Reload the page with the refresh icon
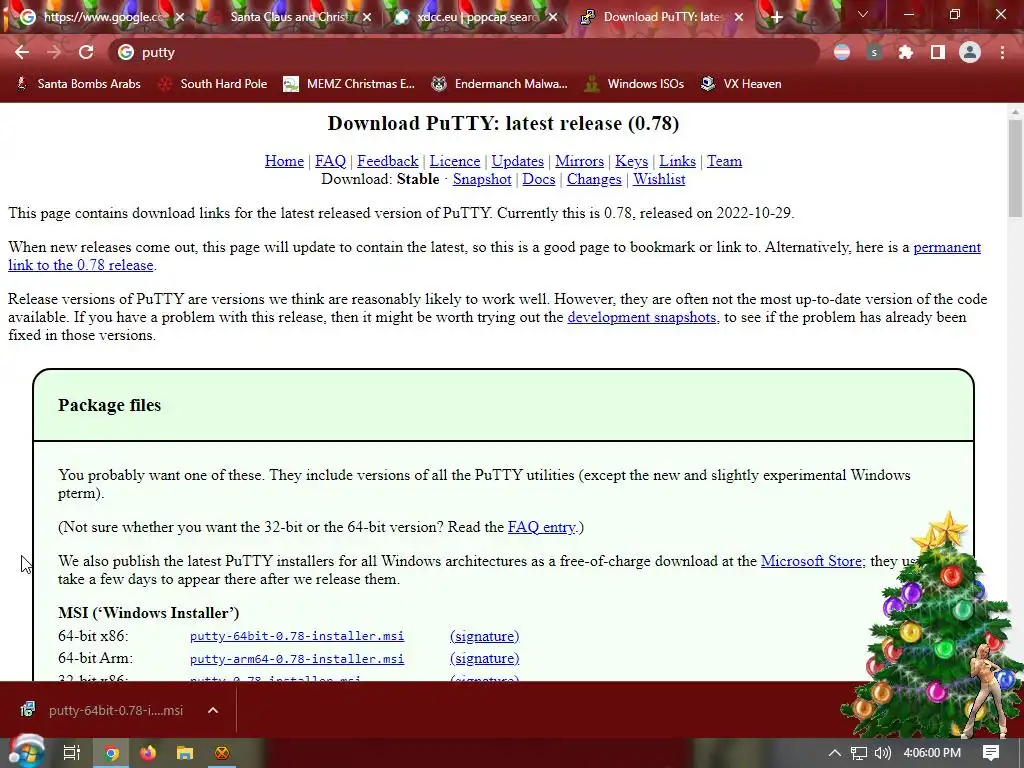Screen dimensions: 1024x768 click(x=86, y=52)
